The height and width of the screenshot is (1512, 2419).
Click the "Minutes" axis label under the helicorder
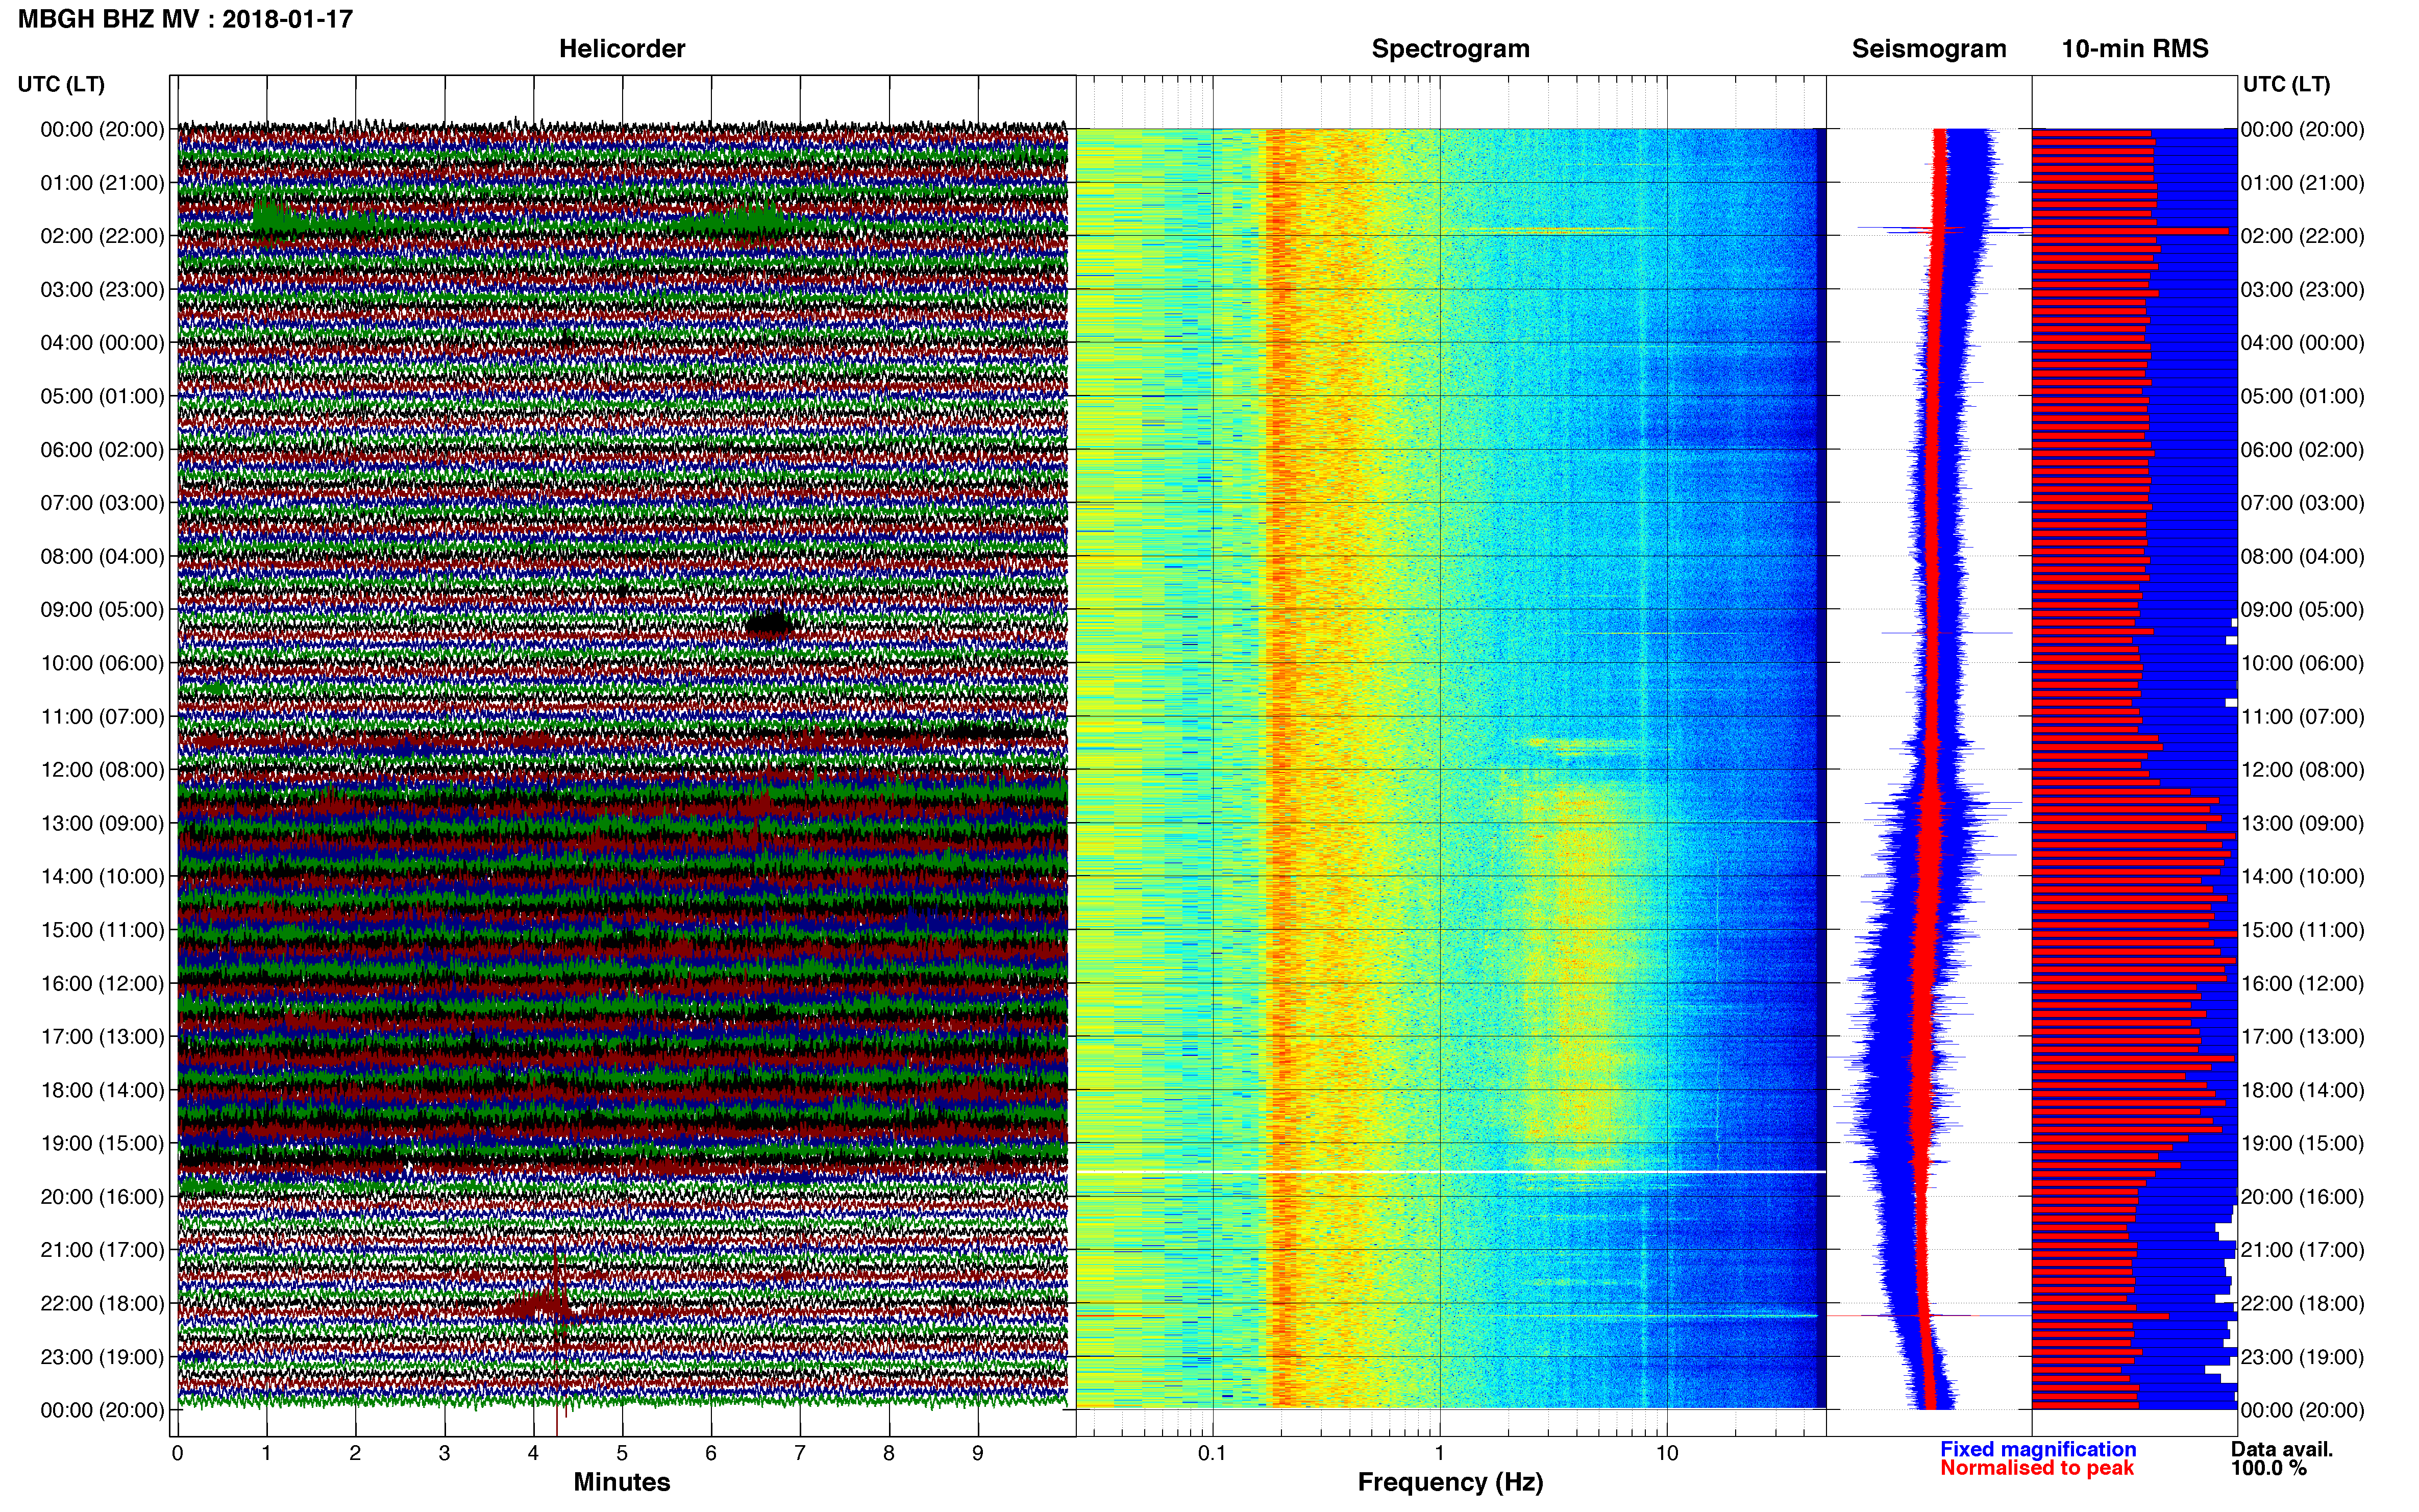point(621,1482)
